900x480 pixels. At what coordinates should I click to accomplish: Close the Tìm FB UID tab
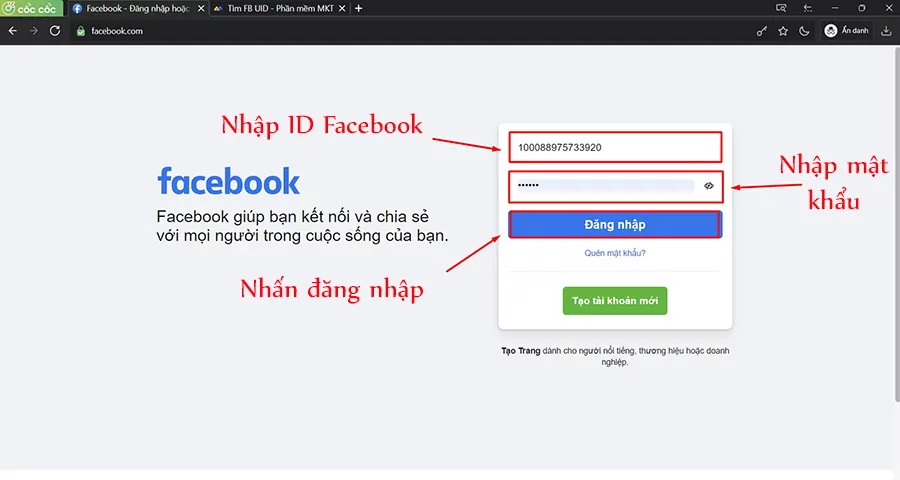tap(342, 9)
